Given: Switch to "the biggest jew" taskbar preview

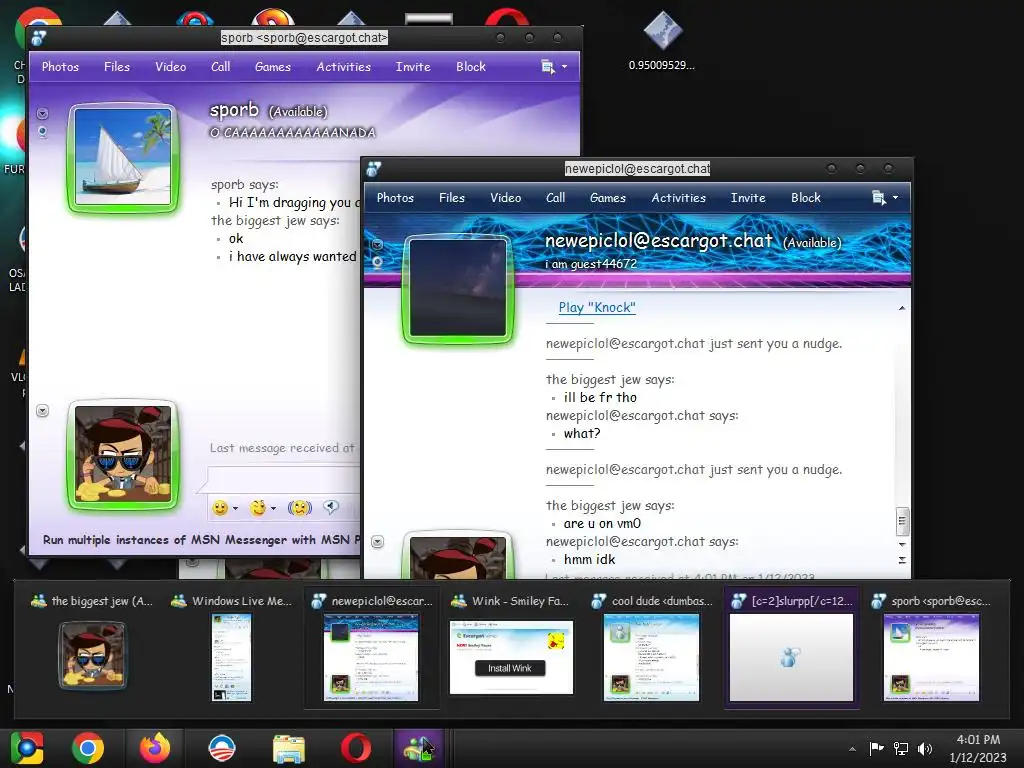Looking at the screenshot, I should (91, 646).
